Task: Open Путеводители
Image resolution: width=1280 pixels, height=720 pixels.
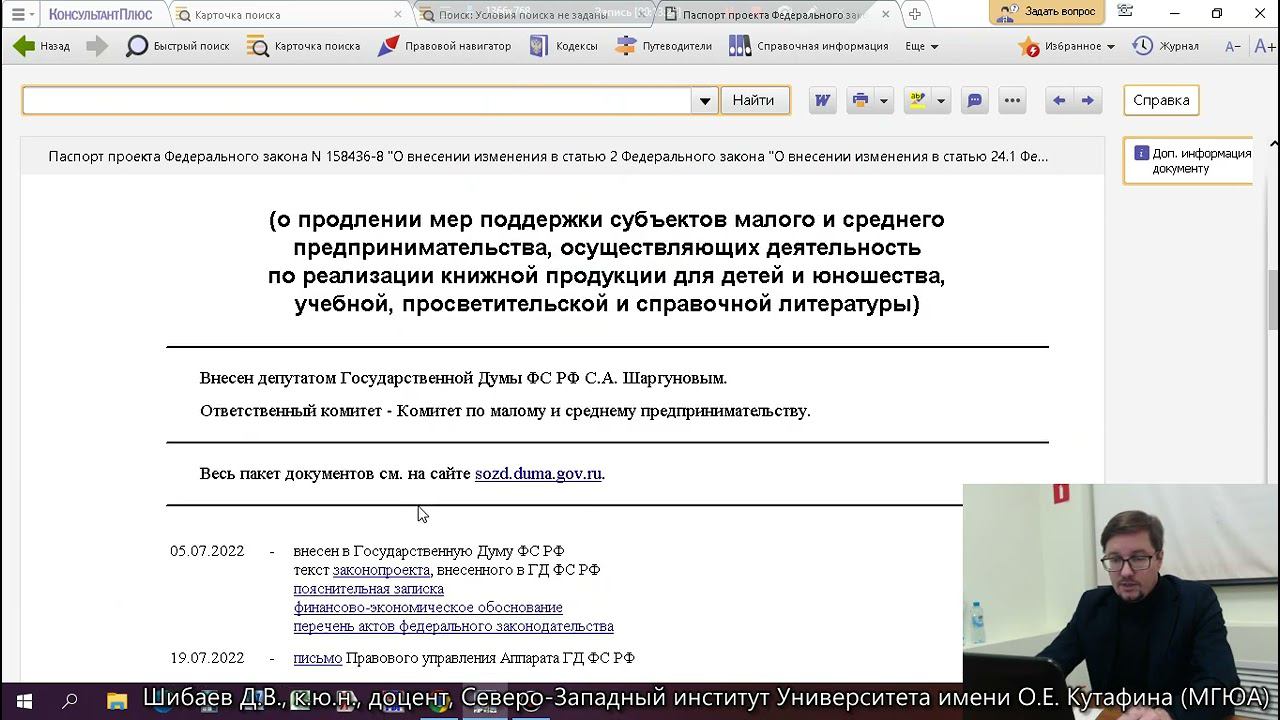Action: [664, 46]
